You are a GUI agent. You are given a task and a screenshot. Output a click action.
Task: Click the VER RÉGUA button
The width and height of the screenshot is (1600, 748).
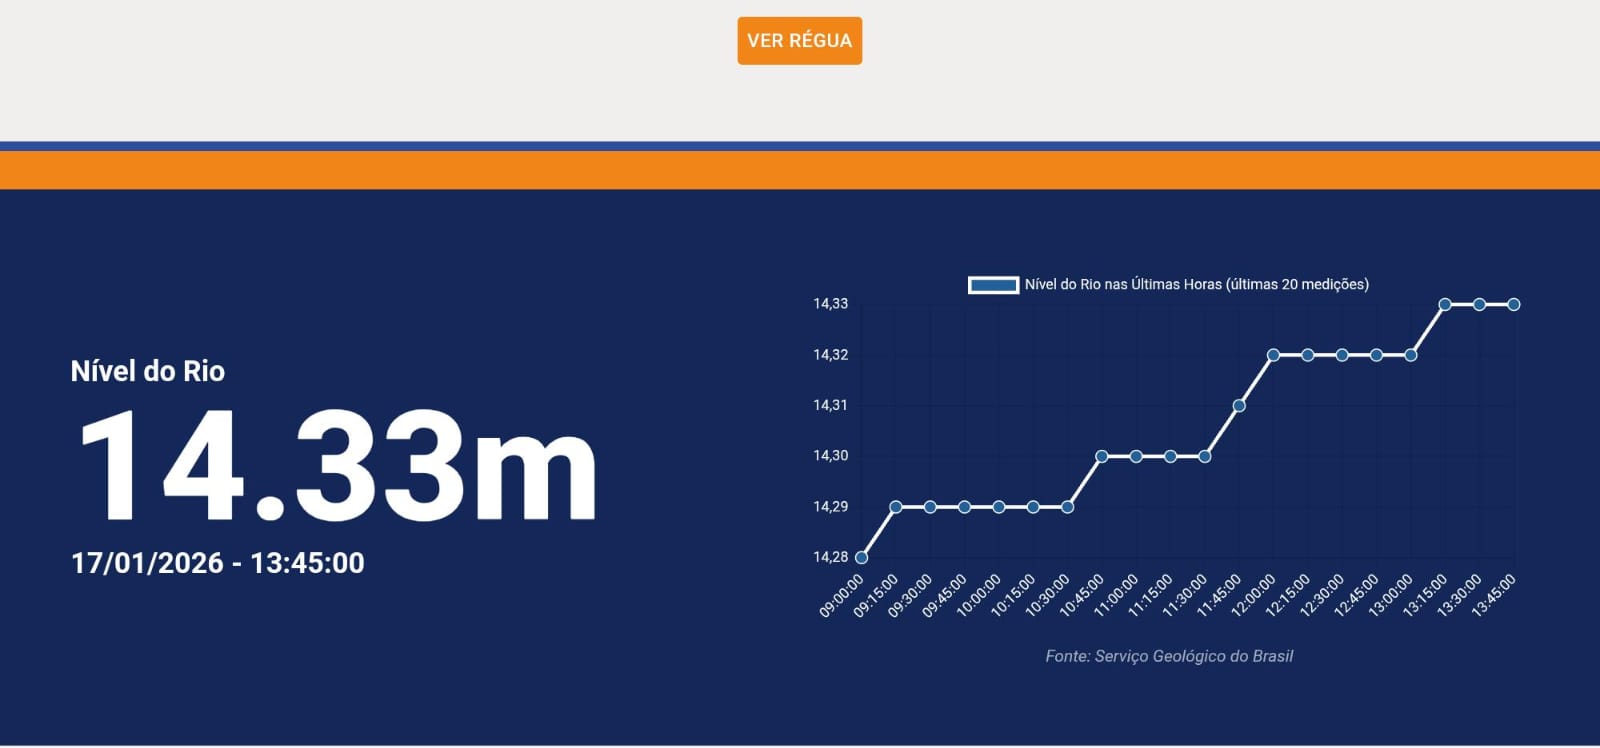click(799, 41)
